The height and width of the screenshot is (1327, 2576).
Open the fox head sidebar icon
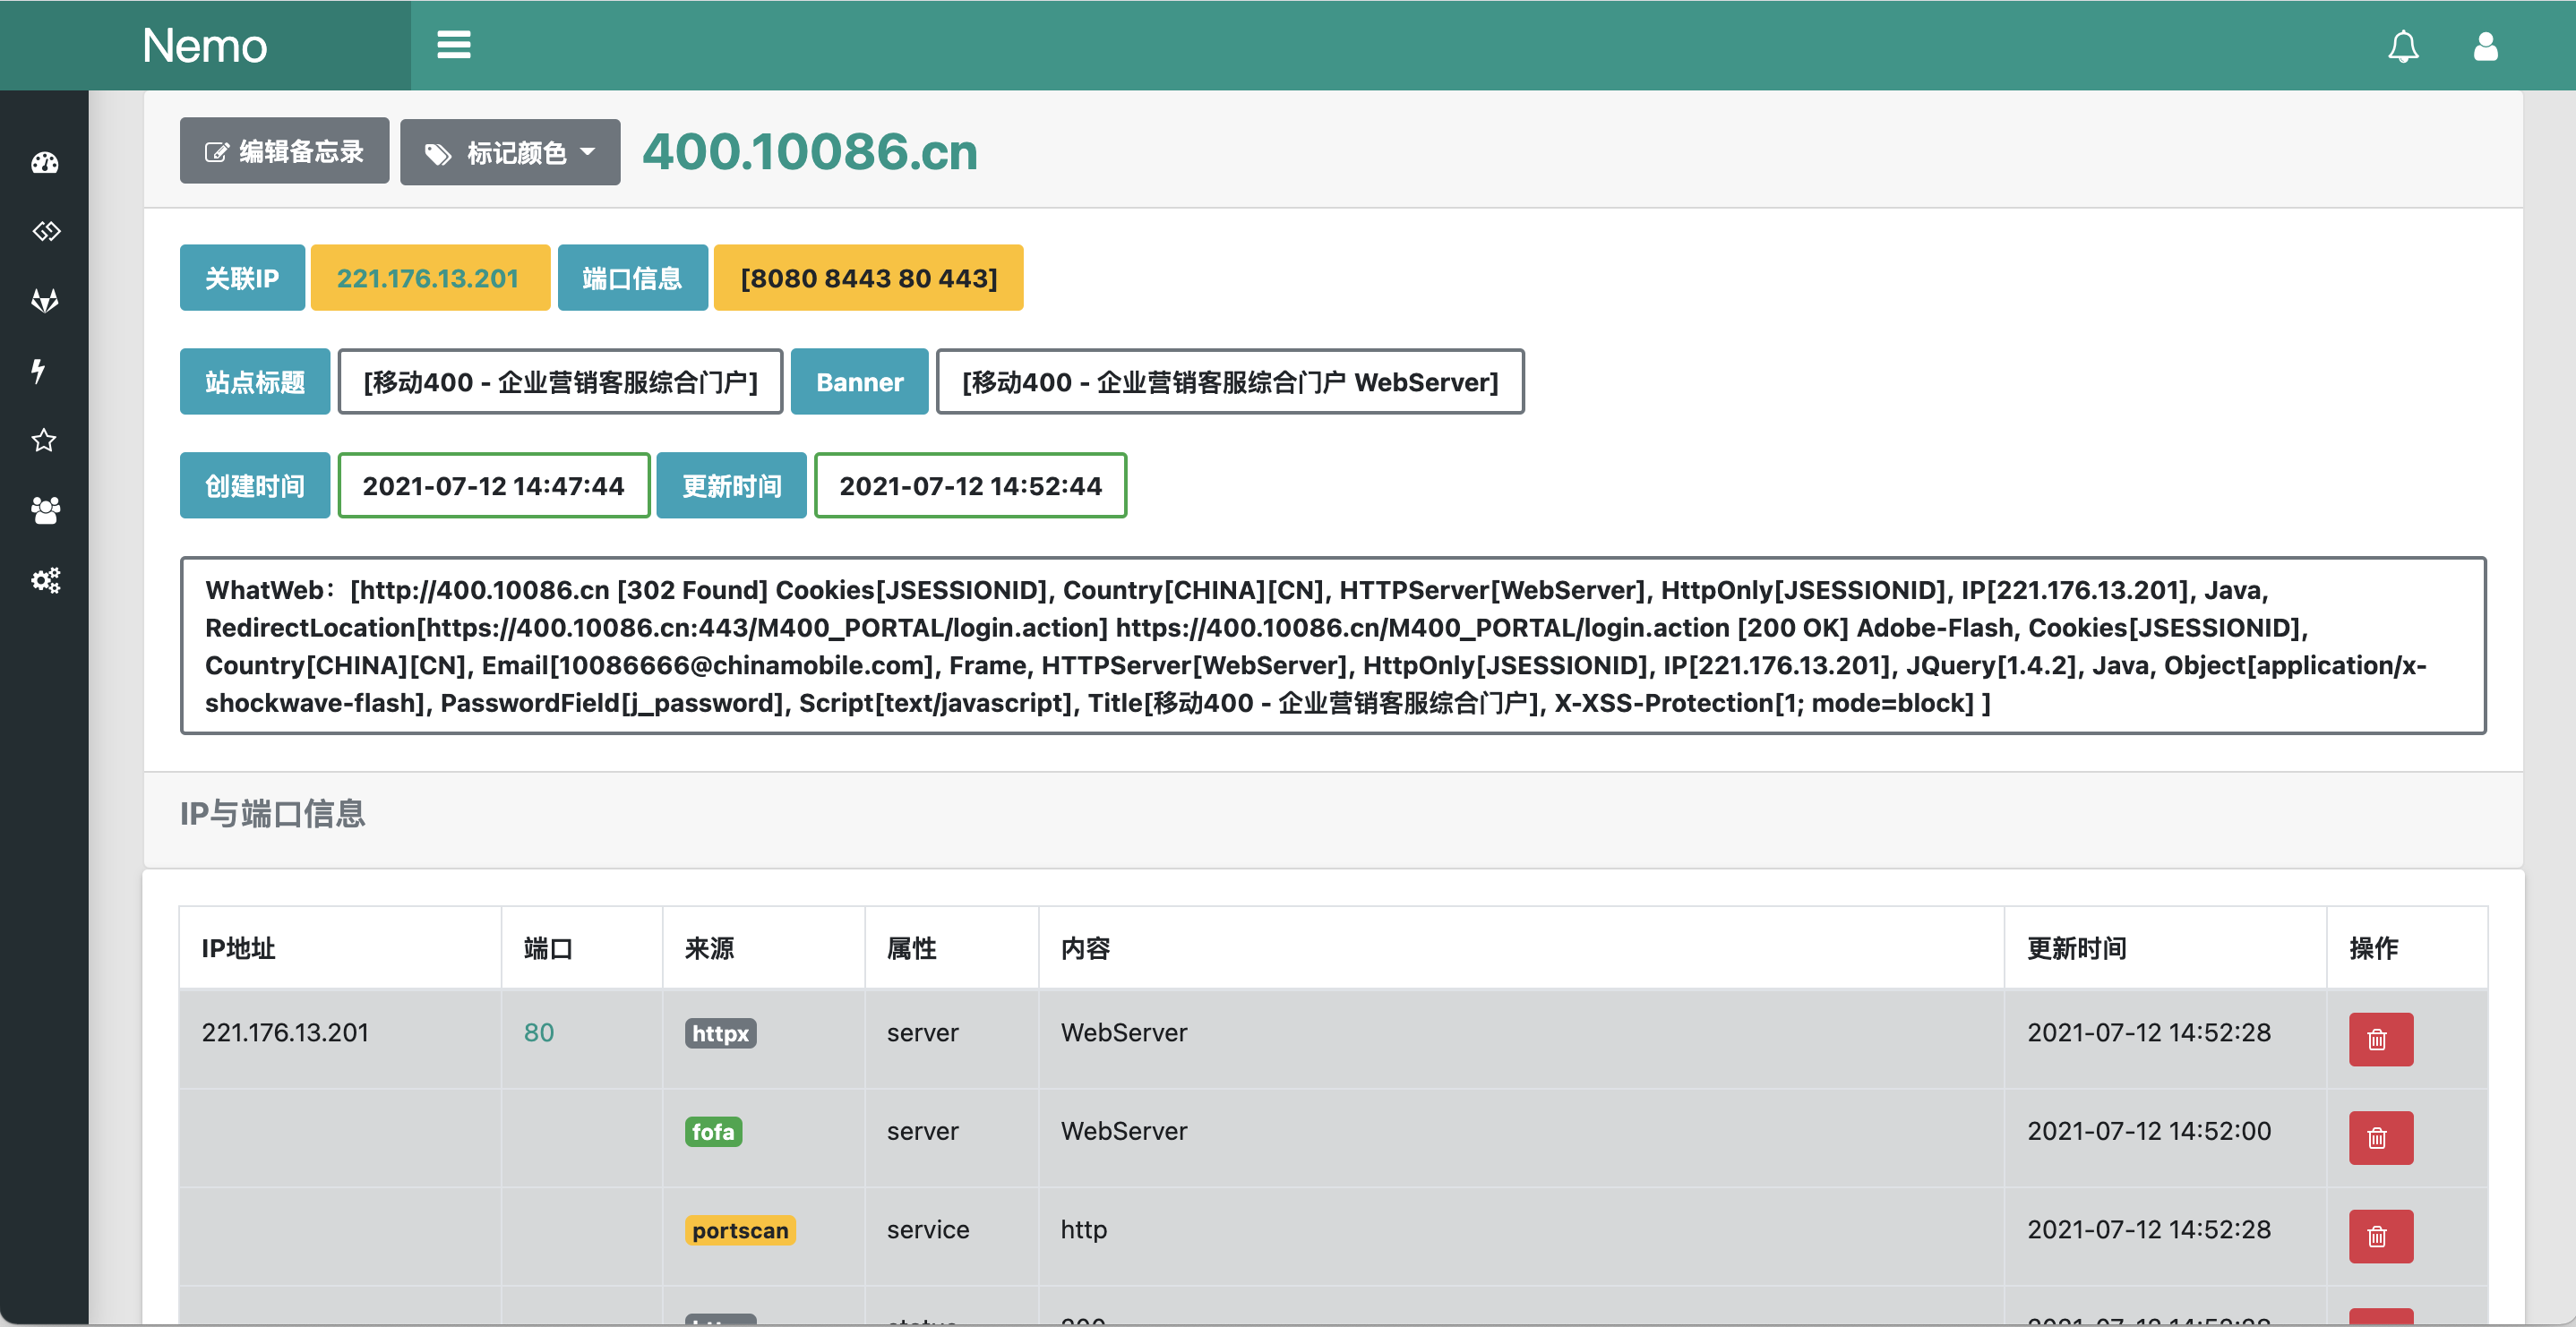click(x=44, y=301)
